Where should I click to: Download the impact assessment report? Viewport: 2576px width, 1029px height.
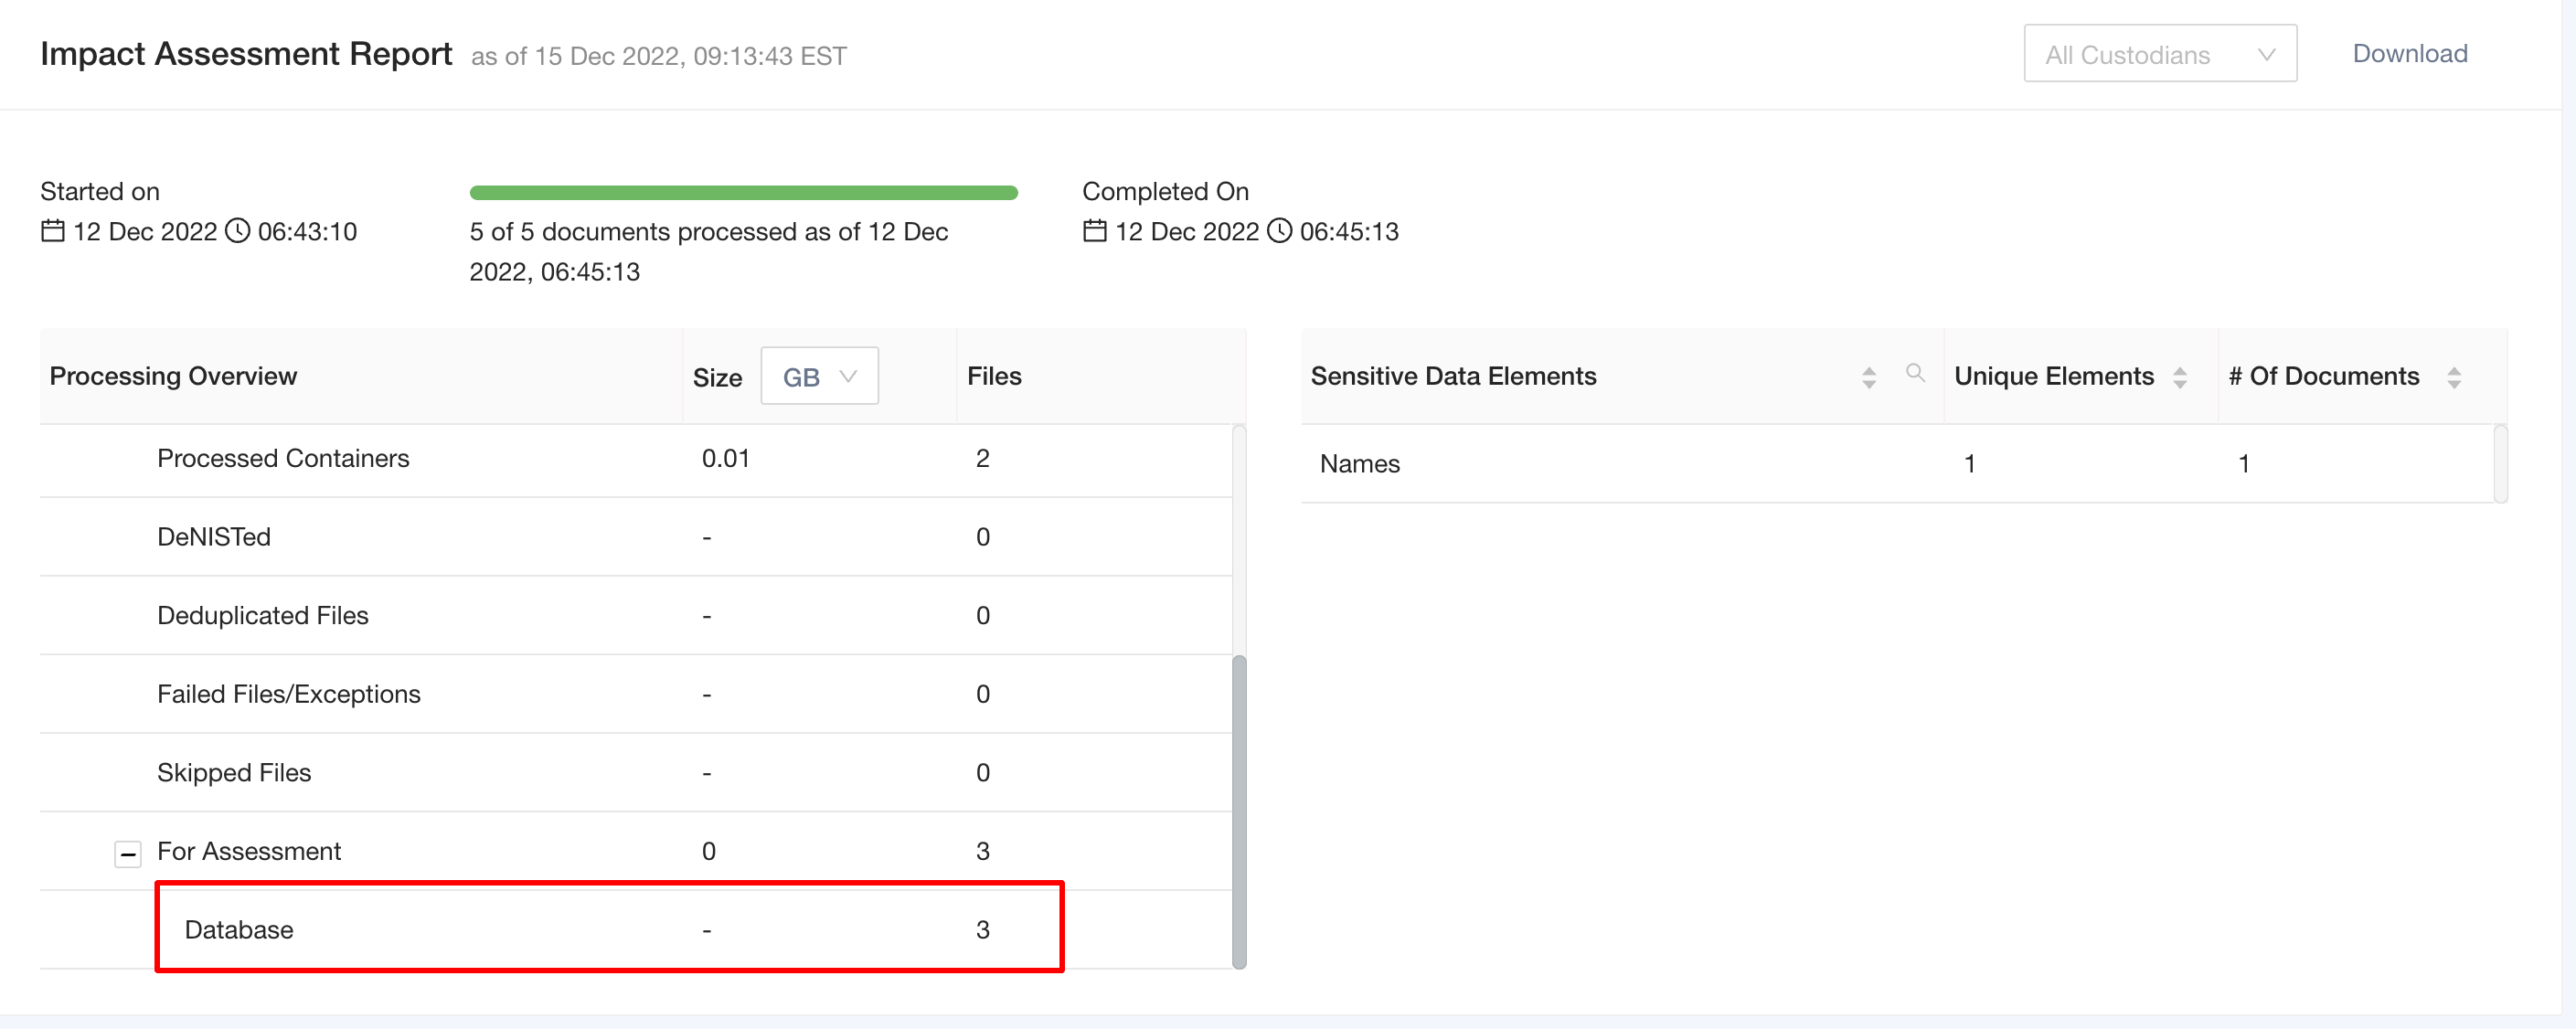click(x=2409, y=54)
